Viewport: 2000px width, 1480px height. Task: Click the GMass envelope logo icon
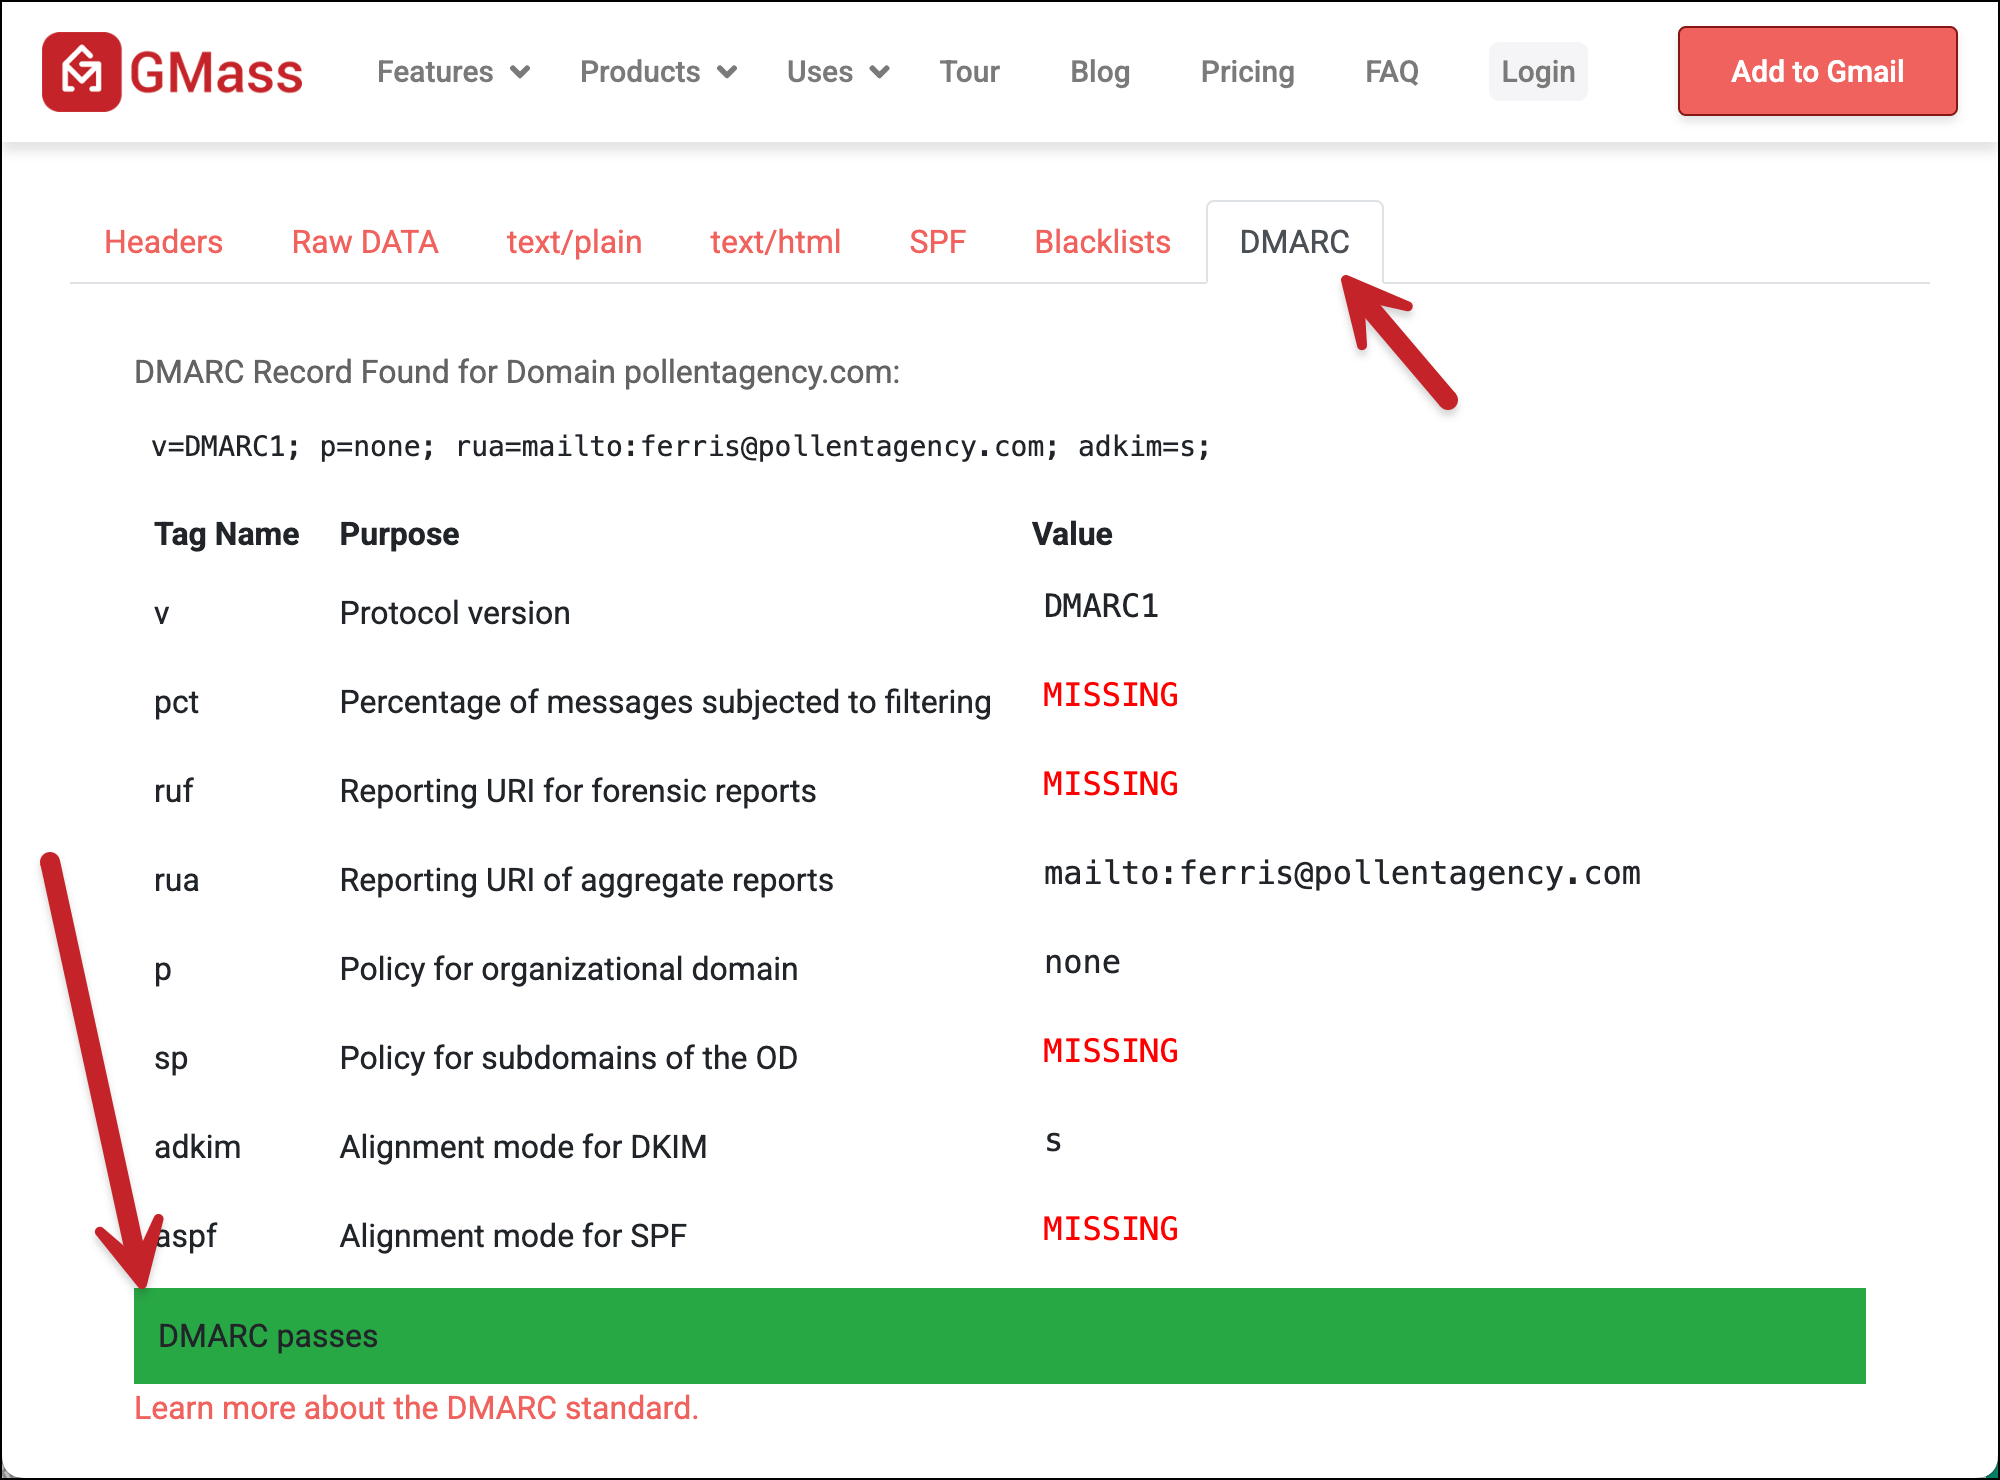pyautogui.click(x=81, y=72)
